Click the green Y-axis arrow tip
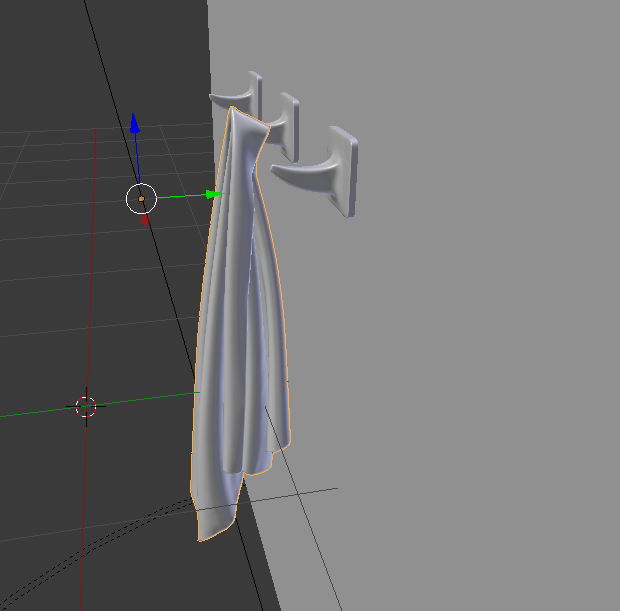The image size is (620, 611). 212,194
